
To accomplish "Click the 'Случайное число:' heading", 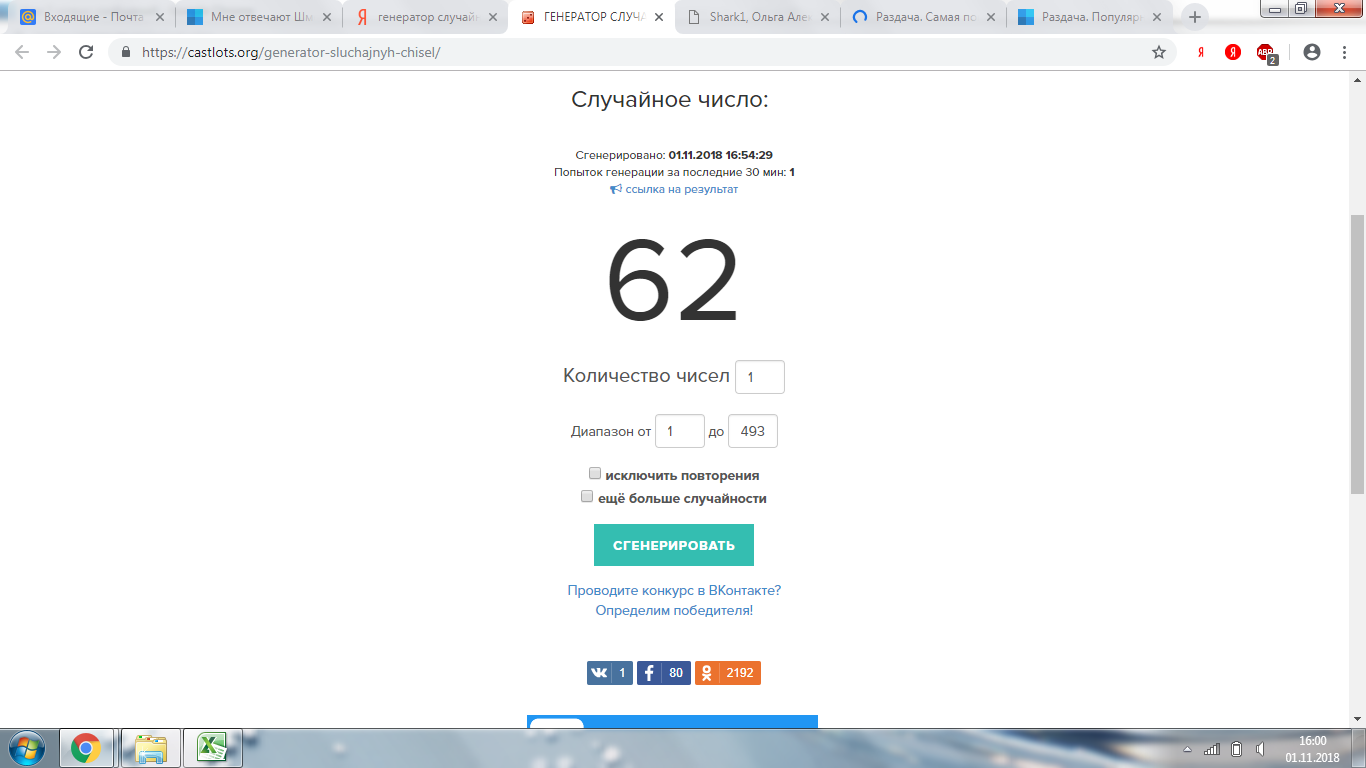I will pyautogui.click(x=670, y=99).
